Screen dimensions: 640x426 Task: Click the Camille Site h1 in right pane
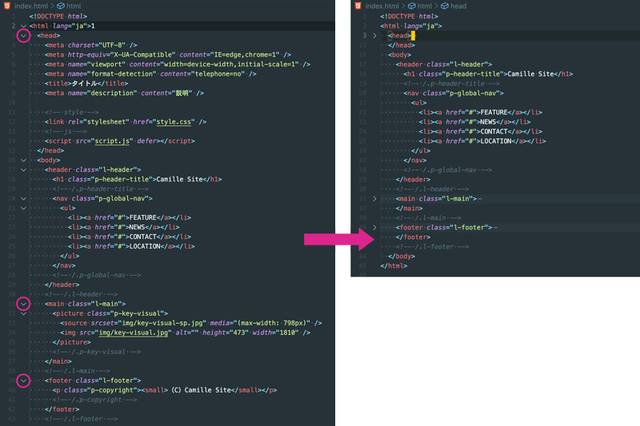pos(489,74)
